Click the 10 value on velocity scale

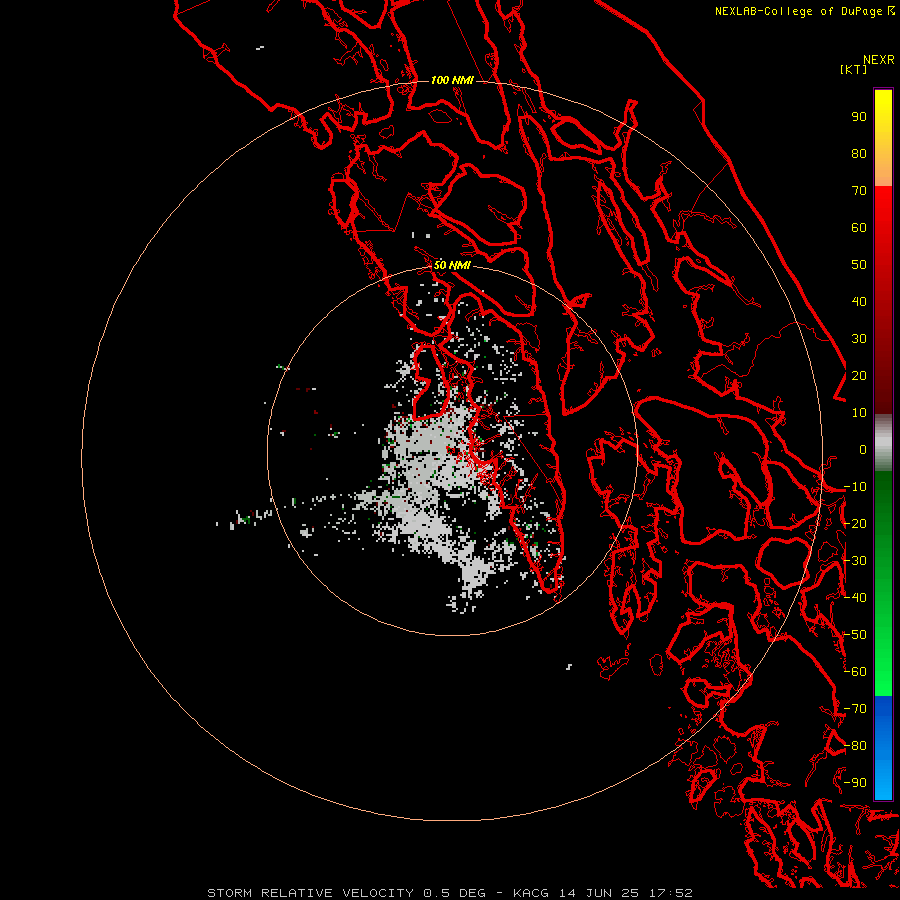click(859, 413)
